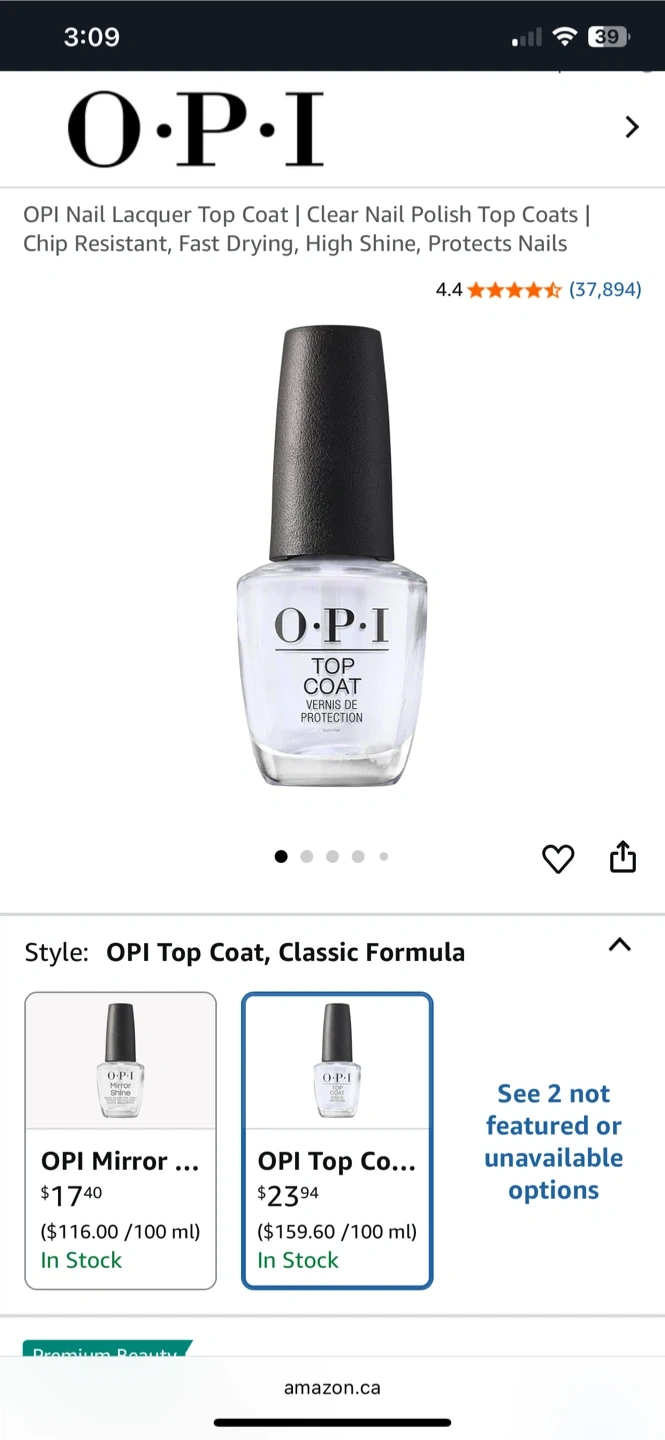Collapse the Style section chevron
The height and width of the screenshot is (1440, 665).
620,944
